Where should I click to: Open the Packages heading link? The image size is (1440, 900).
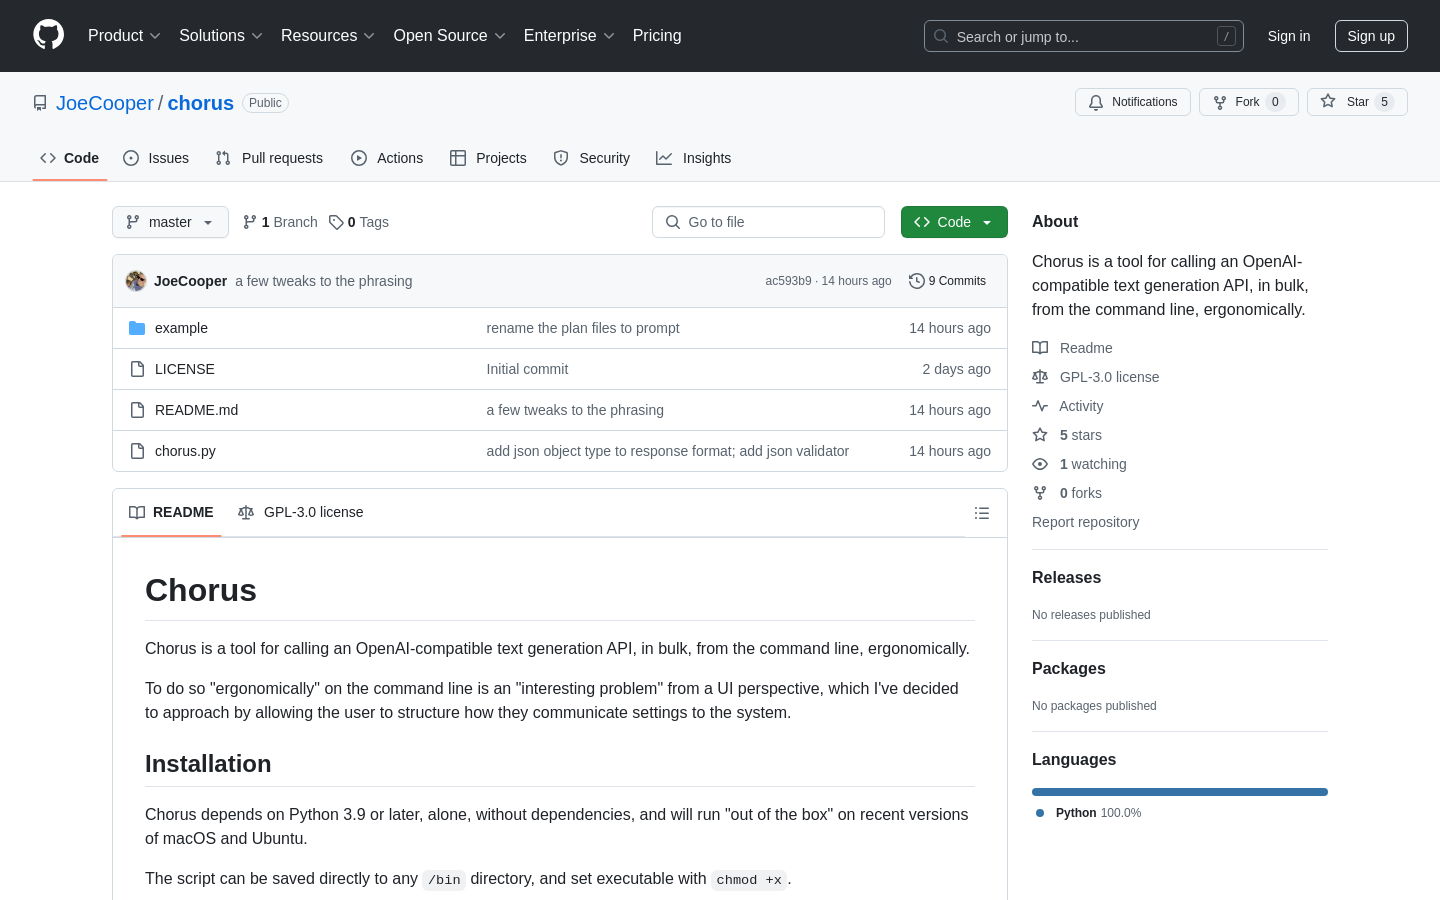(1069, 669)
